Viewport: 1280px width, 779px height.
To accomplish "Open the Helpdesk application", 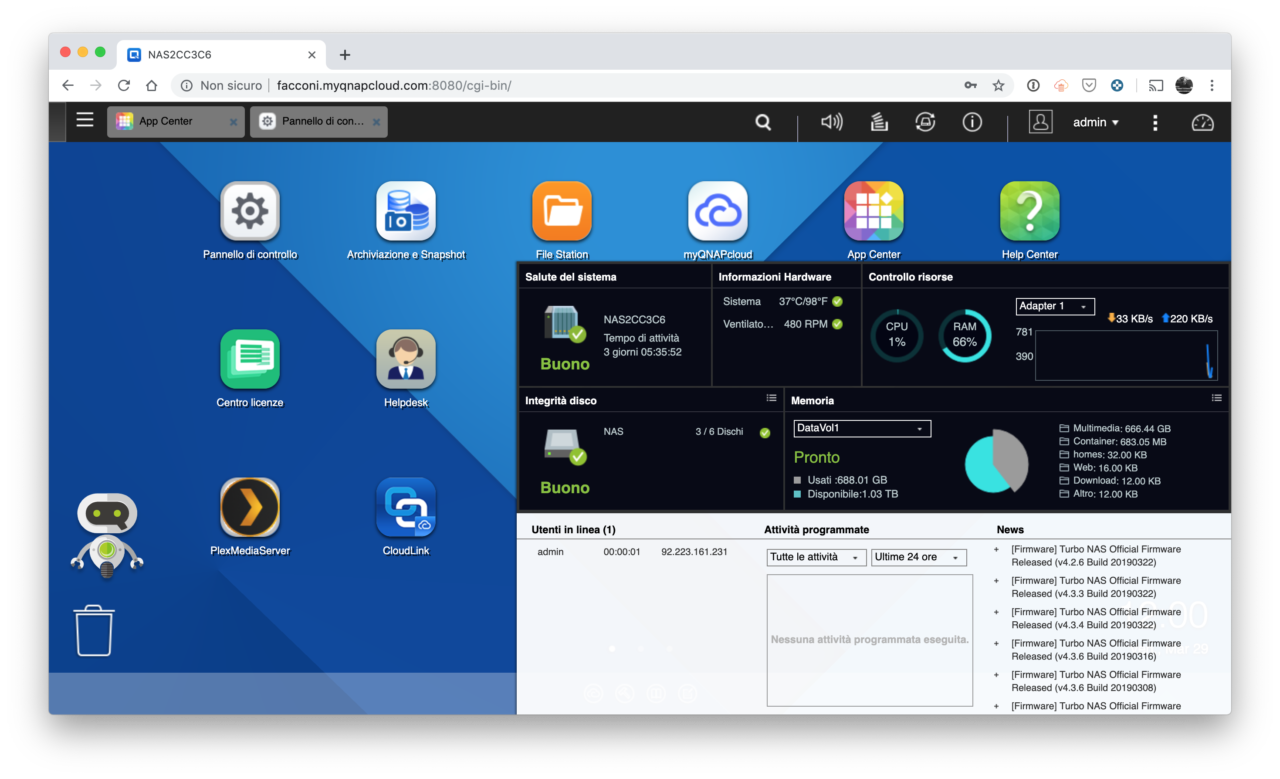I will point(405,358).
